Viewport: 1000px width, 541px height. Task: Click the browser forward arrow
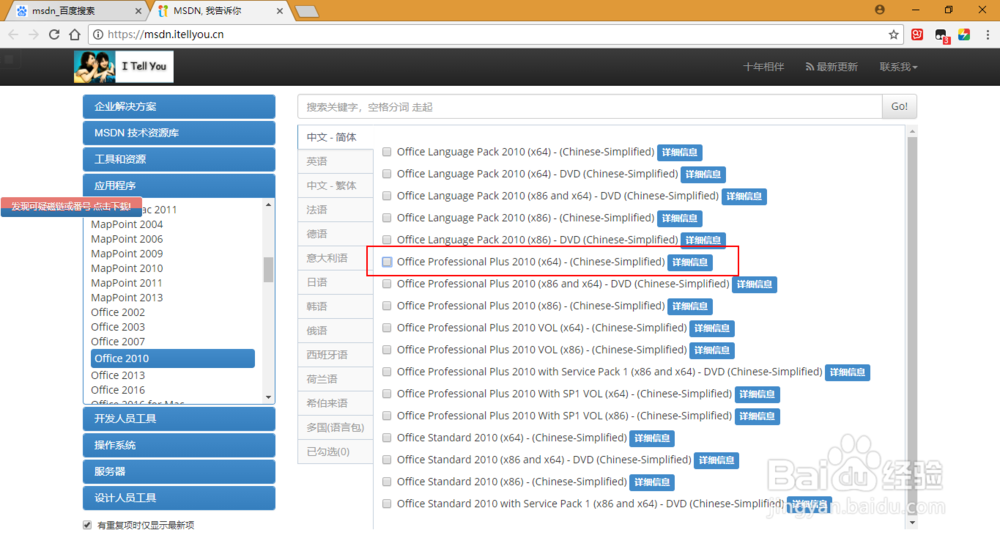pyautogui.click(x=33, y=34)
